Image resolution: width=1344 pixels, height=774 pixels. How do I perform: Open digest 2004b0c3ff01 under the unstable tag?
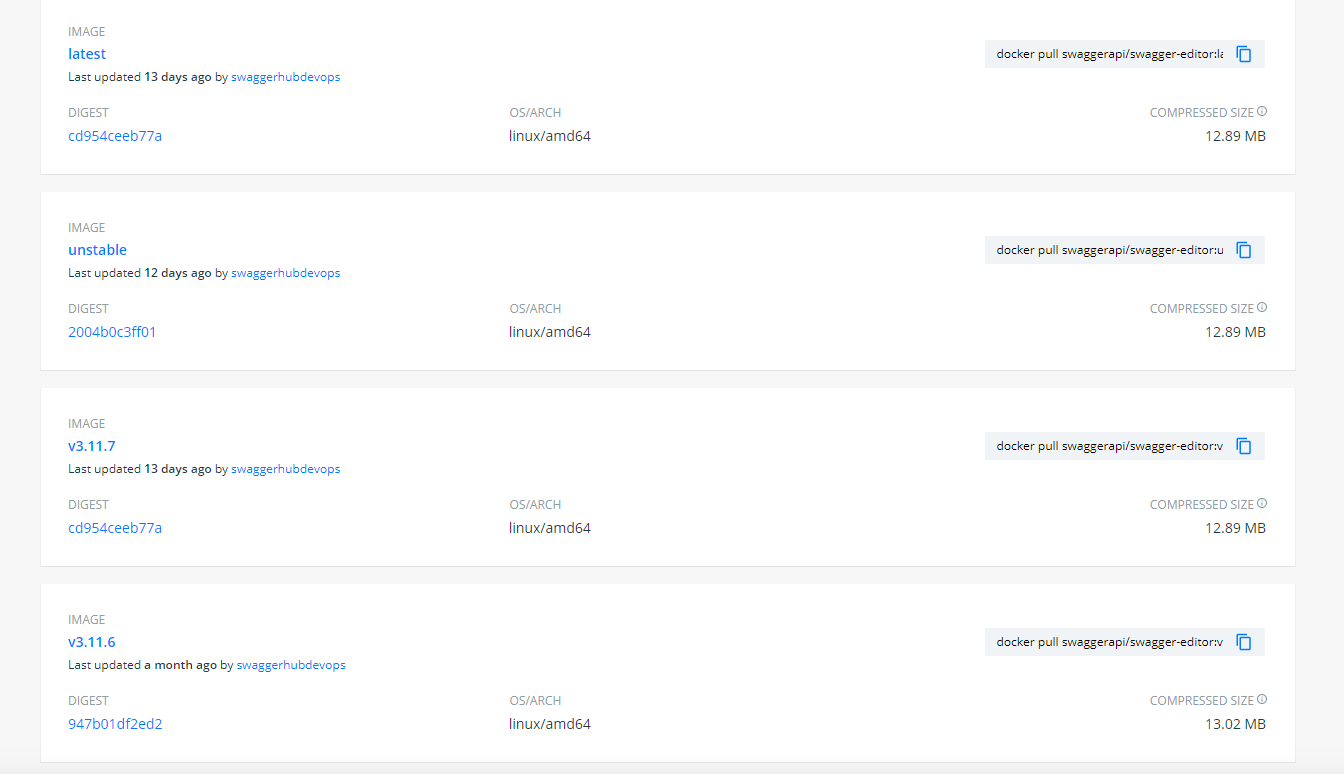(x=112, y=331)
